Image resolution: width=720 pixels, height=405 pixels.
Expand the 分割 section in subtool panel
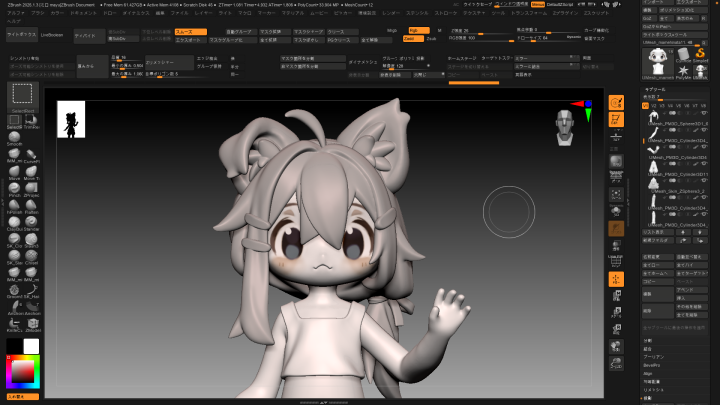point(647,341)
